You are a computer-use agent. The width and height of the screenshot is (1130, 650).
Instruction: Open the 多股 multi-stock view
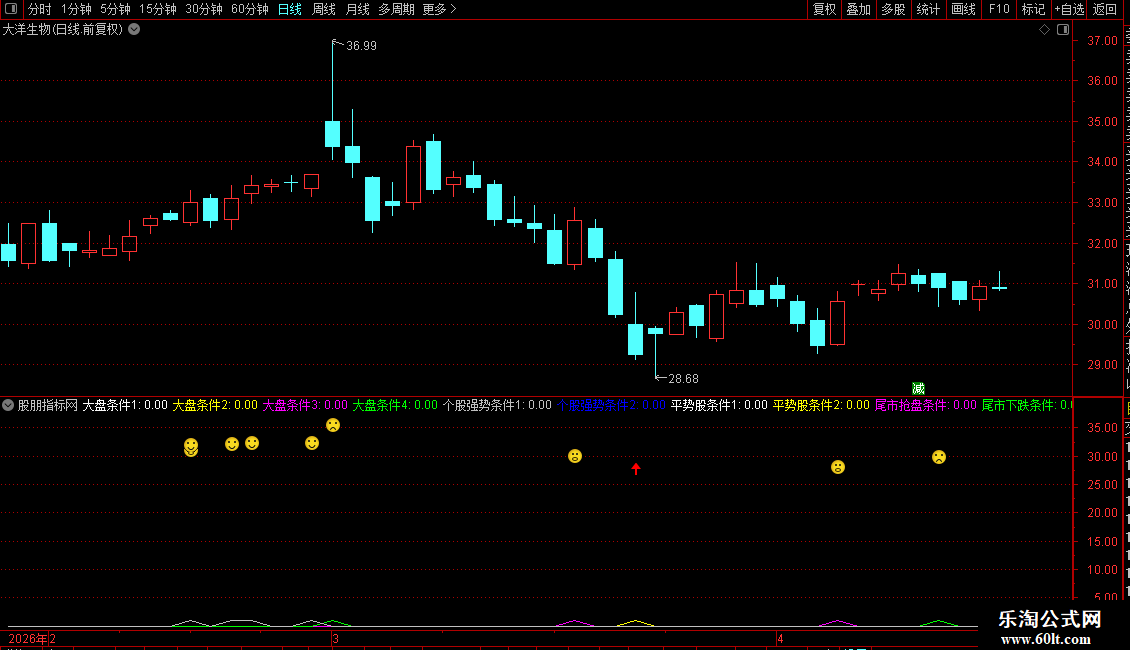tap(894, 9)
